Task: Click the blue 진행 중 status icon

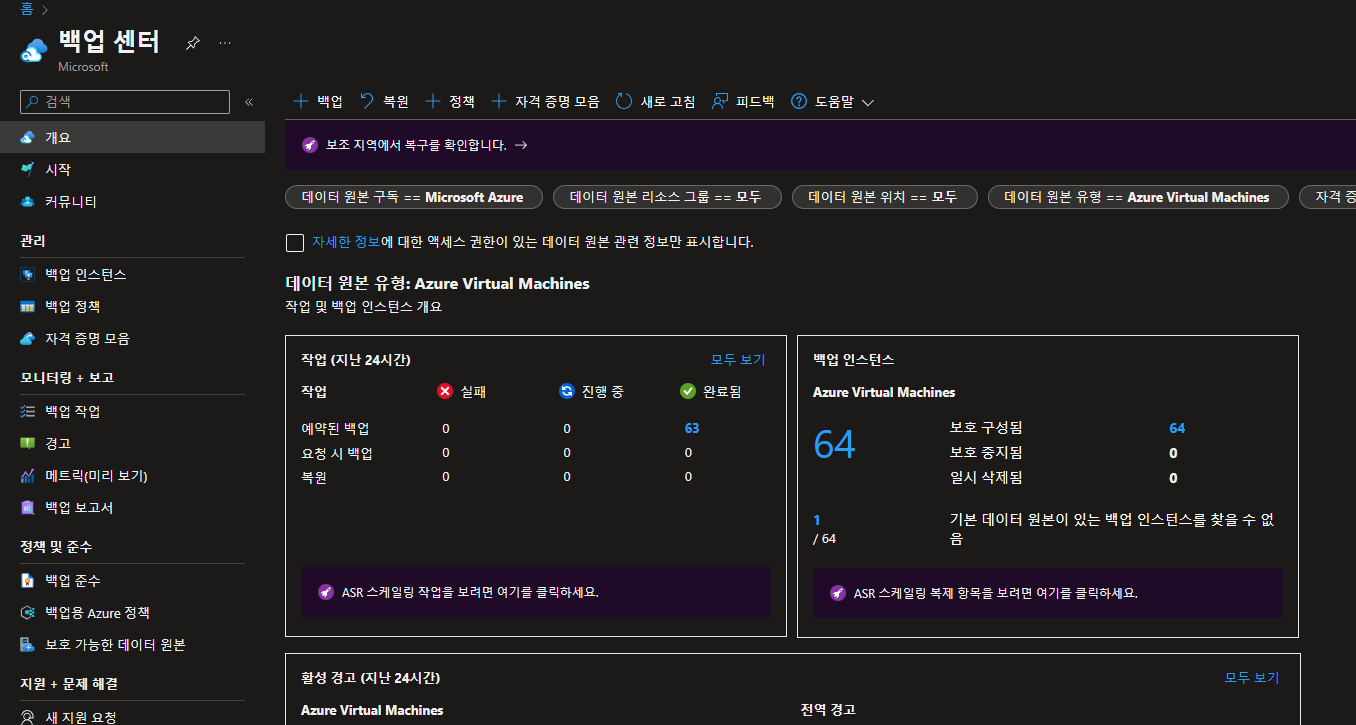Action: [x=567, y=391]
